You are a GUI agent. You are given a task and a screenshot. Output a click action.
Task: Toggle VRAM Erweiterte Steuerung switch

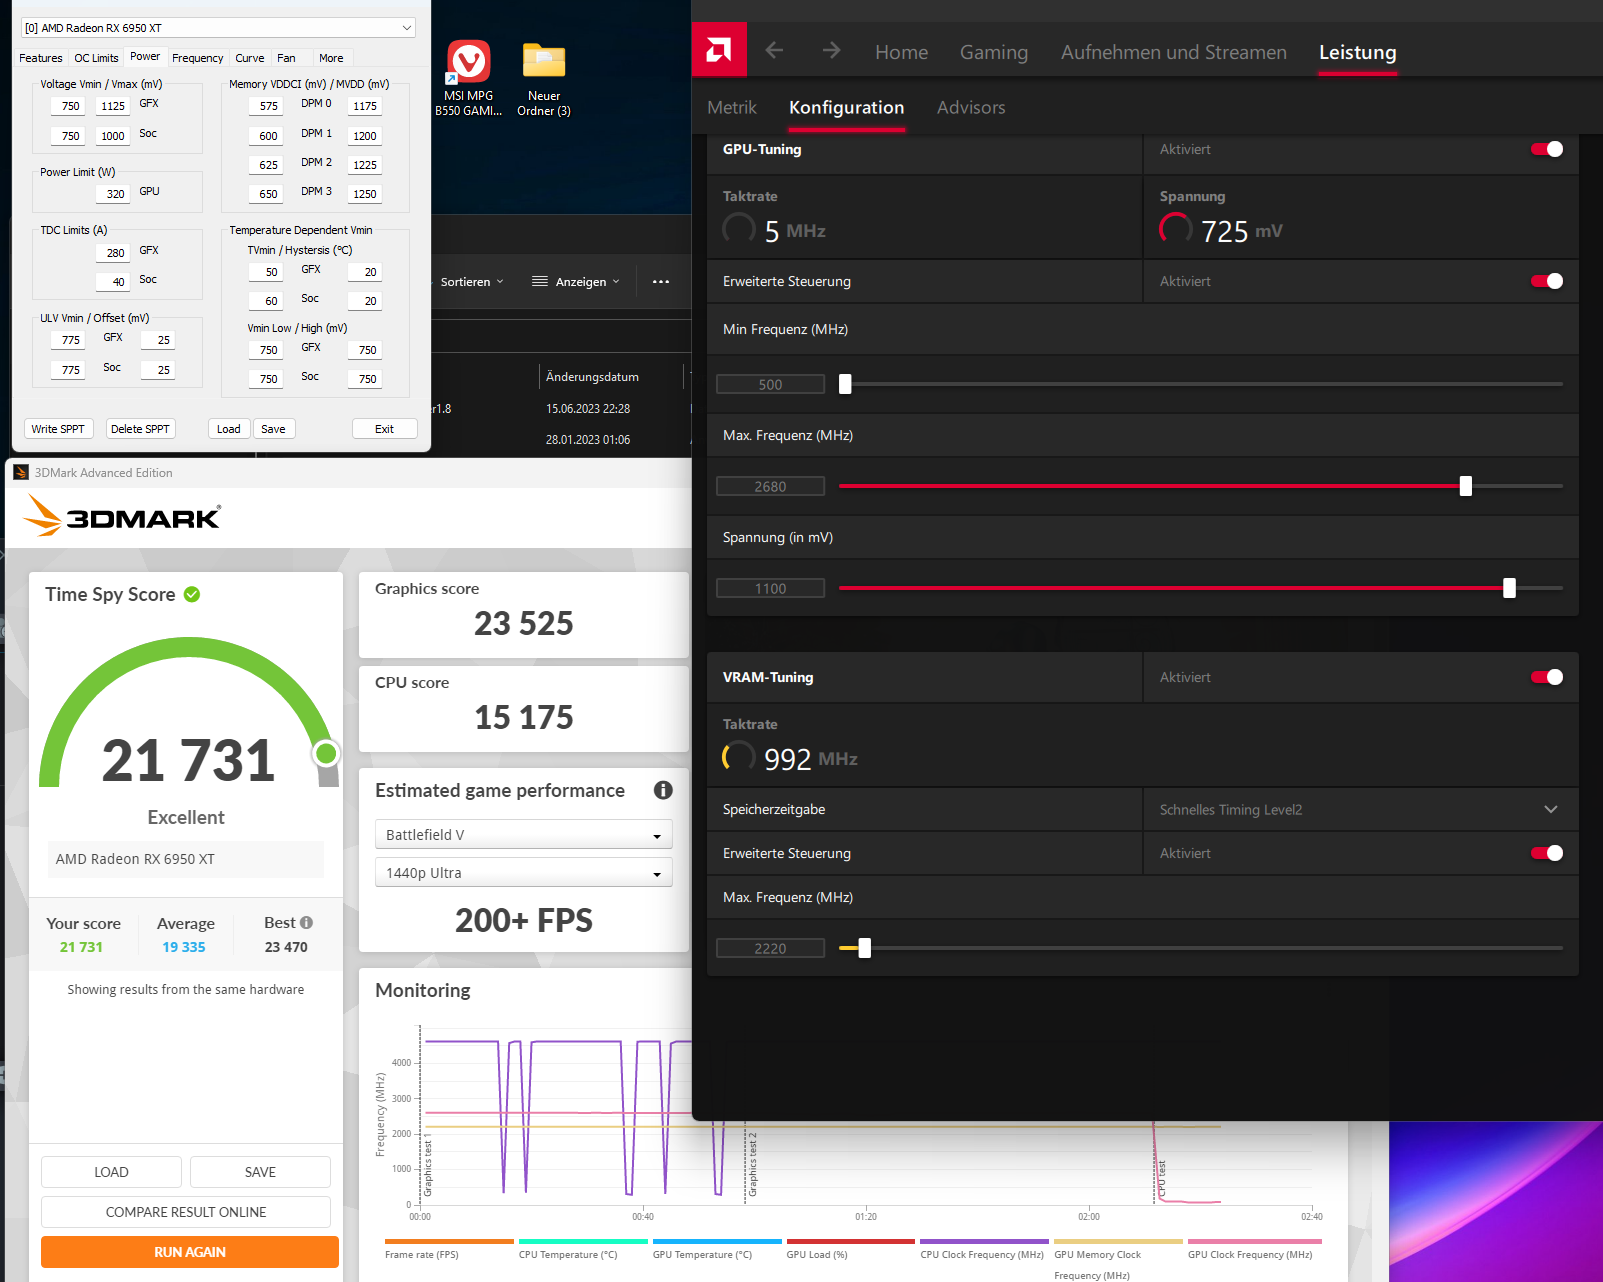click(1547, 853)
